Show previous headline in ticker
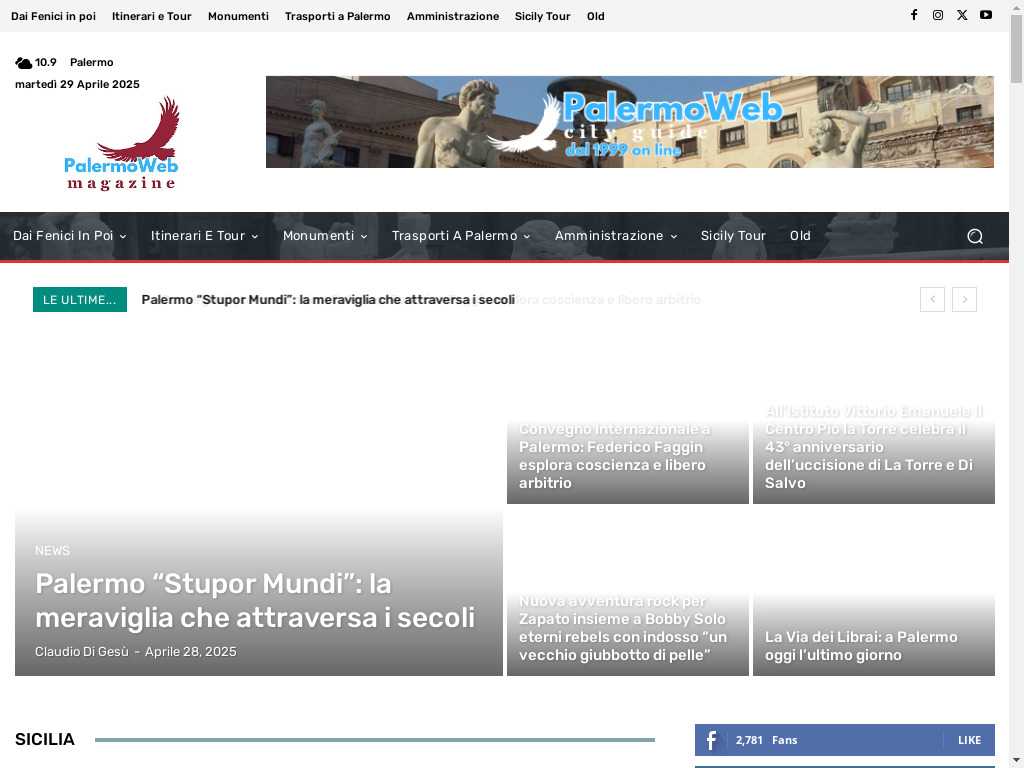1024x768 pixels. 932,299
